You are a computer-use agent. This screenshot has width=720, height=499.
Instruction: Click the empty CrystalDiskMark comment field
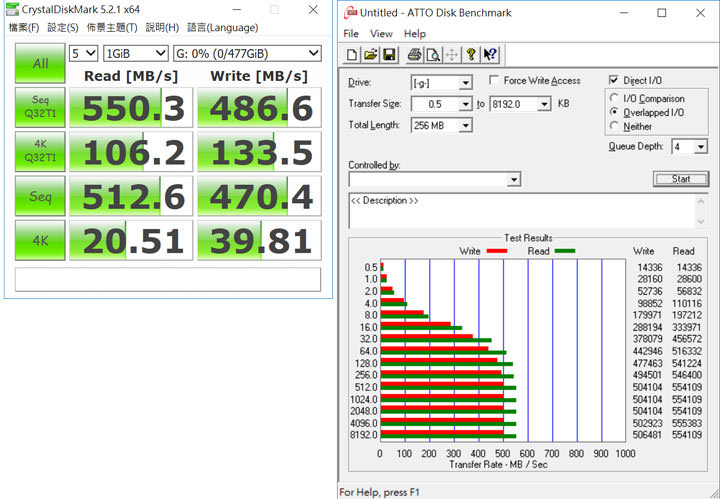(168, 279)
